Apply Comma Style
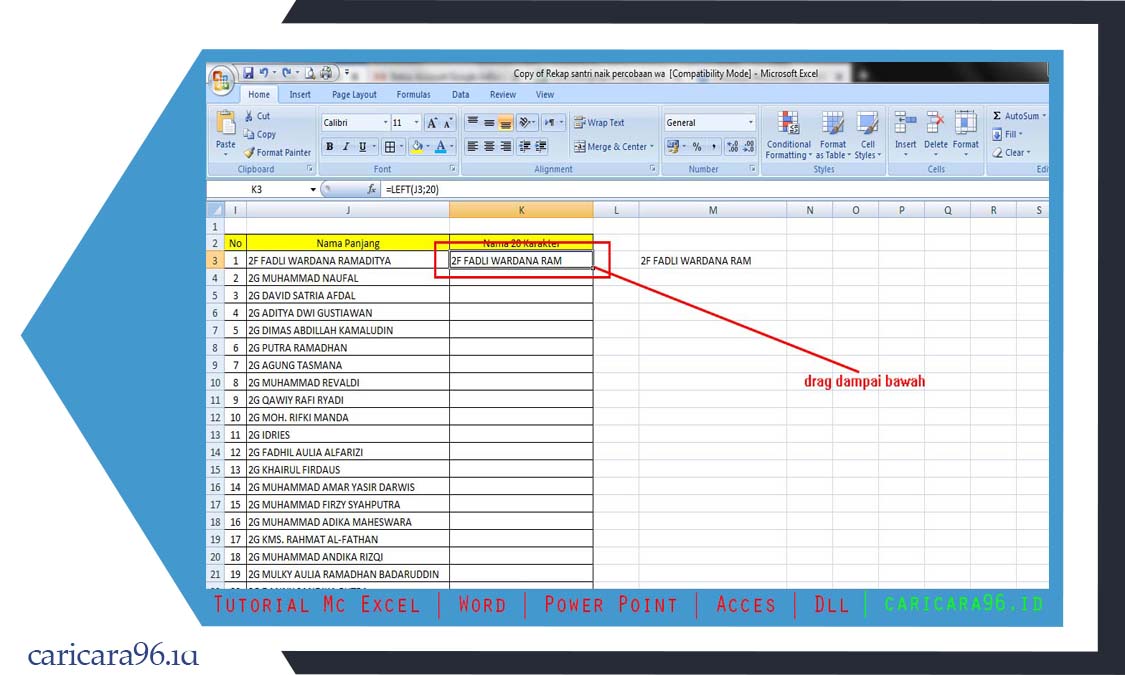Image resolution: width=1125 pixels, height=675 pixels. (714, 147)
